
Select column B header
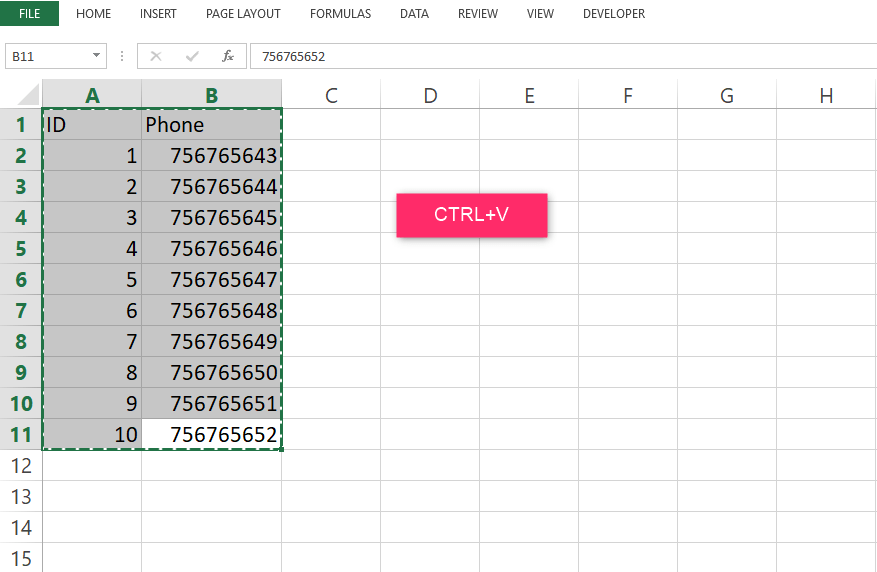point(211,94)
